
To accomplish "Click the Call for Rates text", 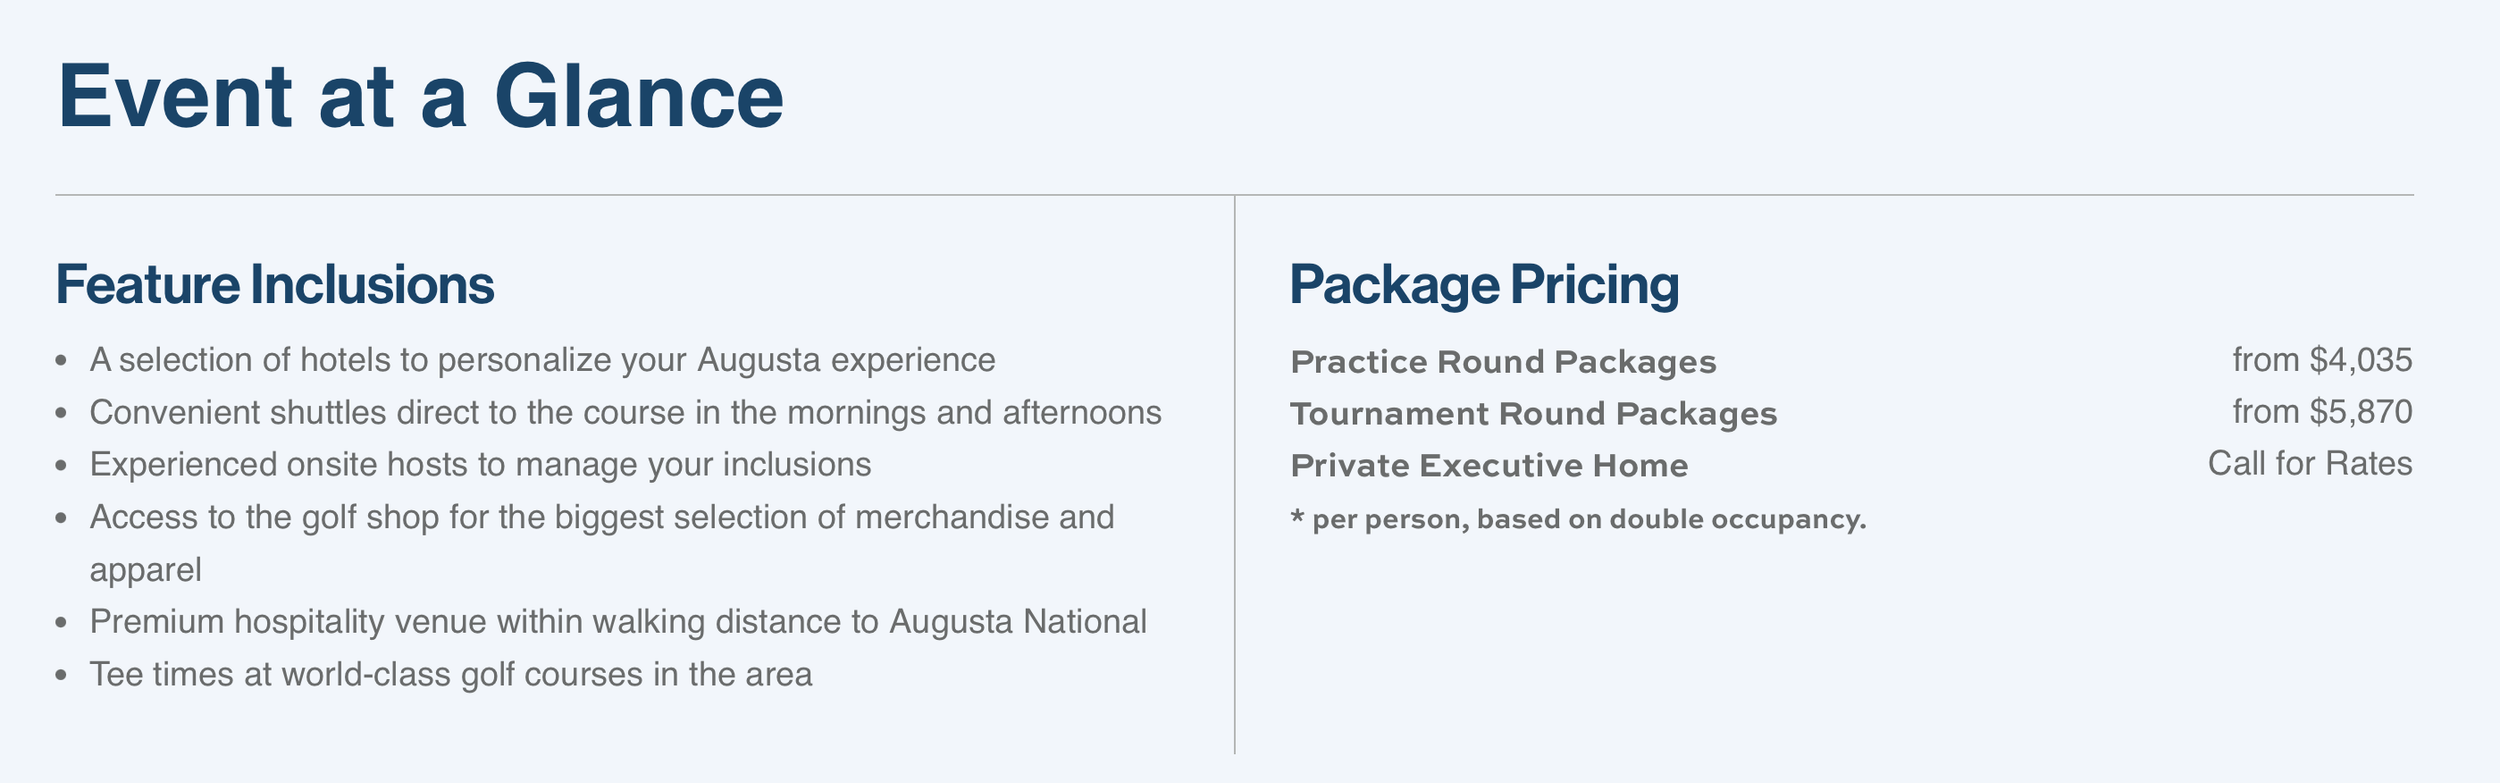I will click(2310, 464).
